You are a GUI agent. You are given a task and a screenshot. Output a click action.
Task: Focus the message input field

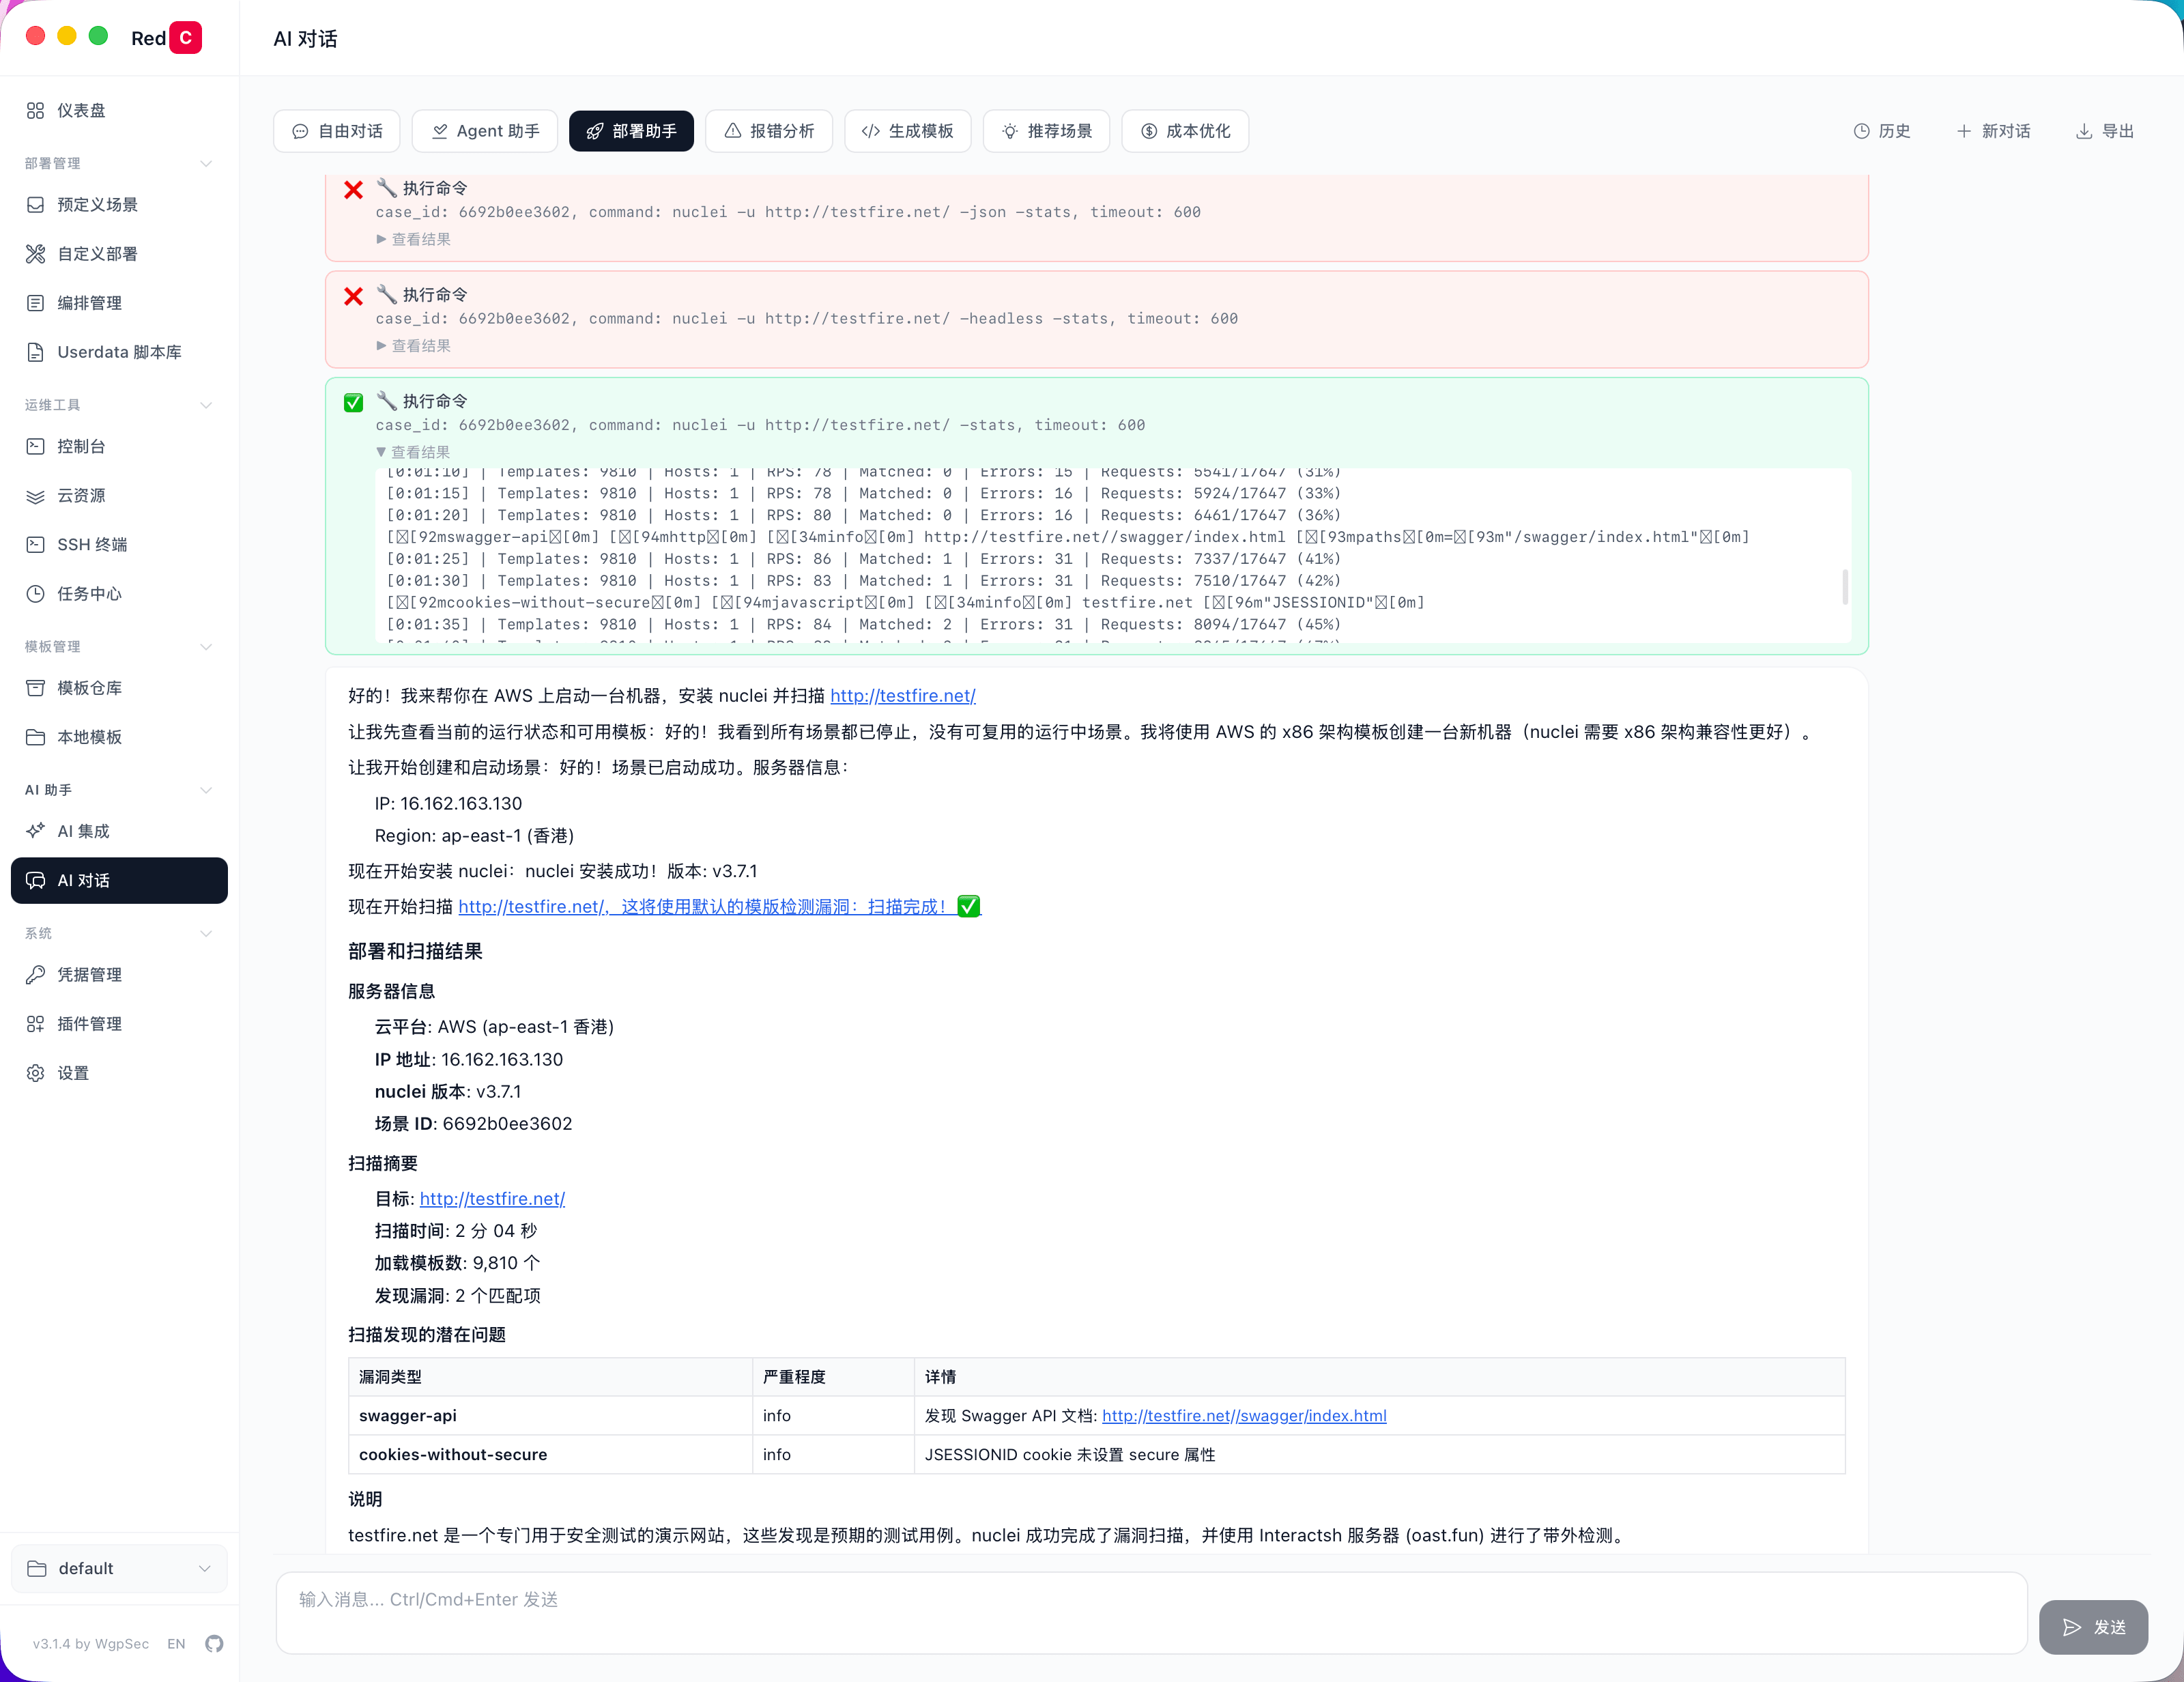pyautogui.click(x=1150, y=1612)
